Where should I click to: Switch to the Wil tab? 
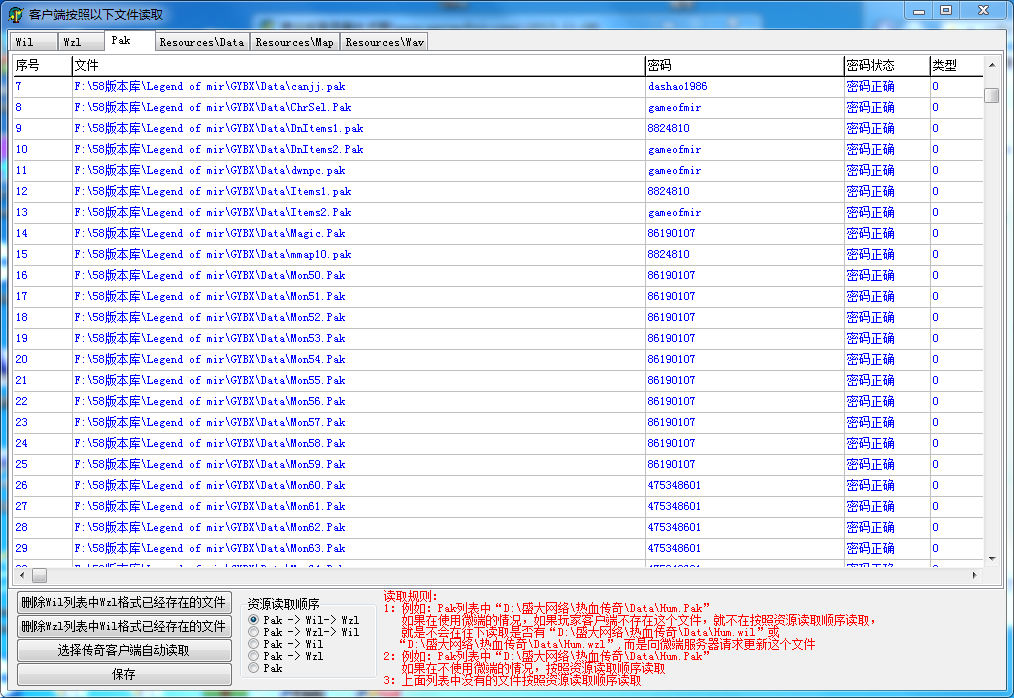[x=33, y=42]
